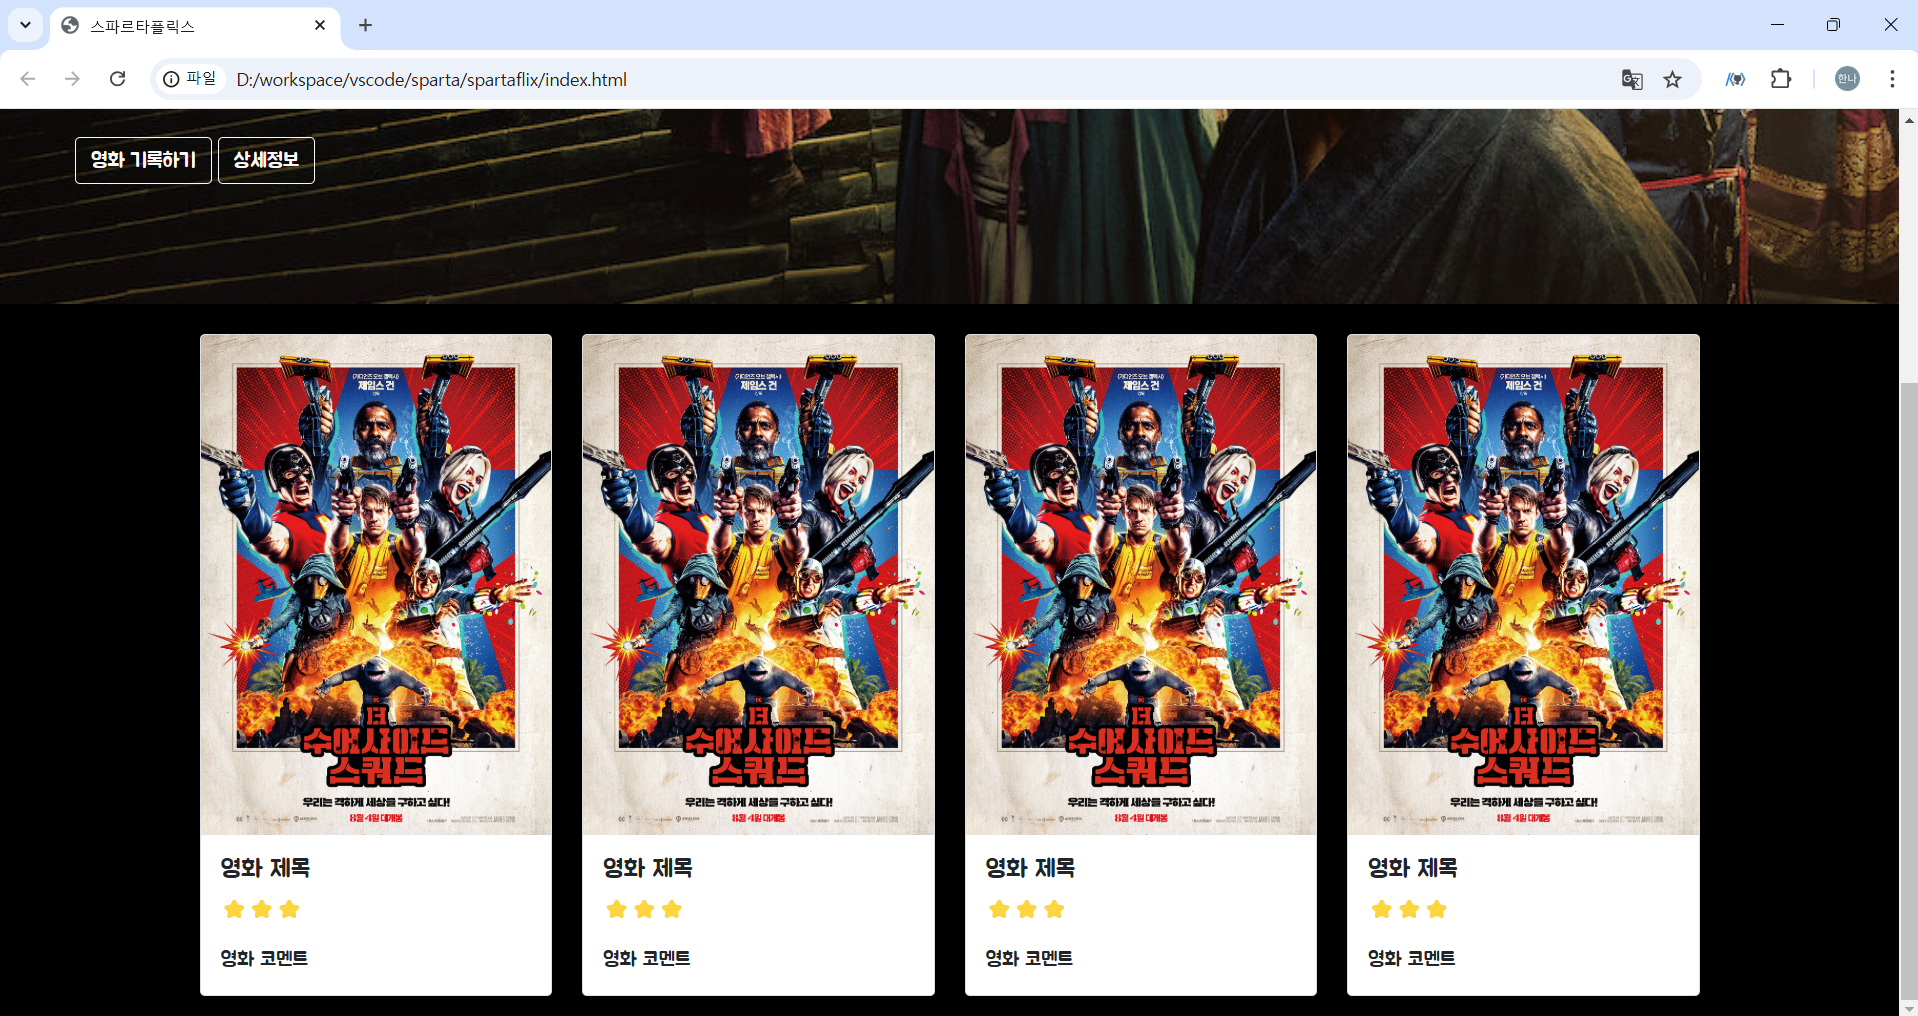Image resolution: width=1918 pixels, height=1016 pixels.
Task: Open the Extensions puzzle icon
Action: pyautogui.click(x=1781, y=79)
